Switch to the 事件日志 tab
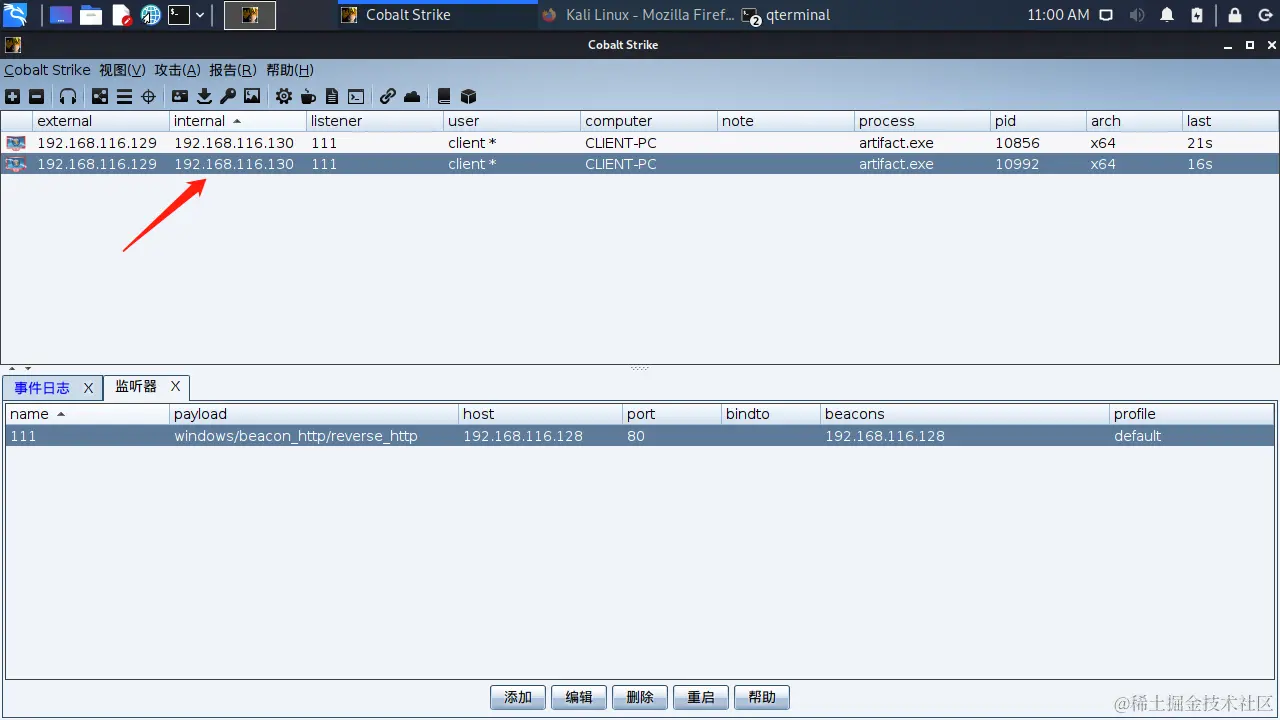Image resolution: width=1280 pixels, height=720 pixels. click(x=42, y=388)
